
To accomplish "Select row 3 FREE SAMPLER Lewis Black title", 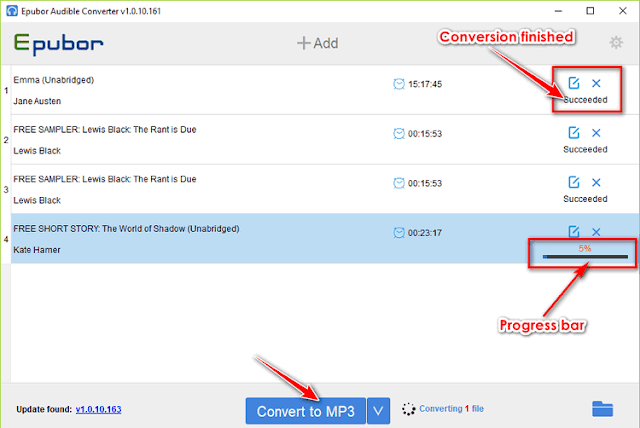I will 105,179.
